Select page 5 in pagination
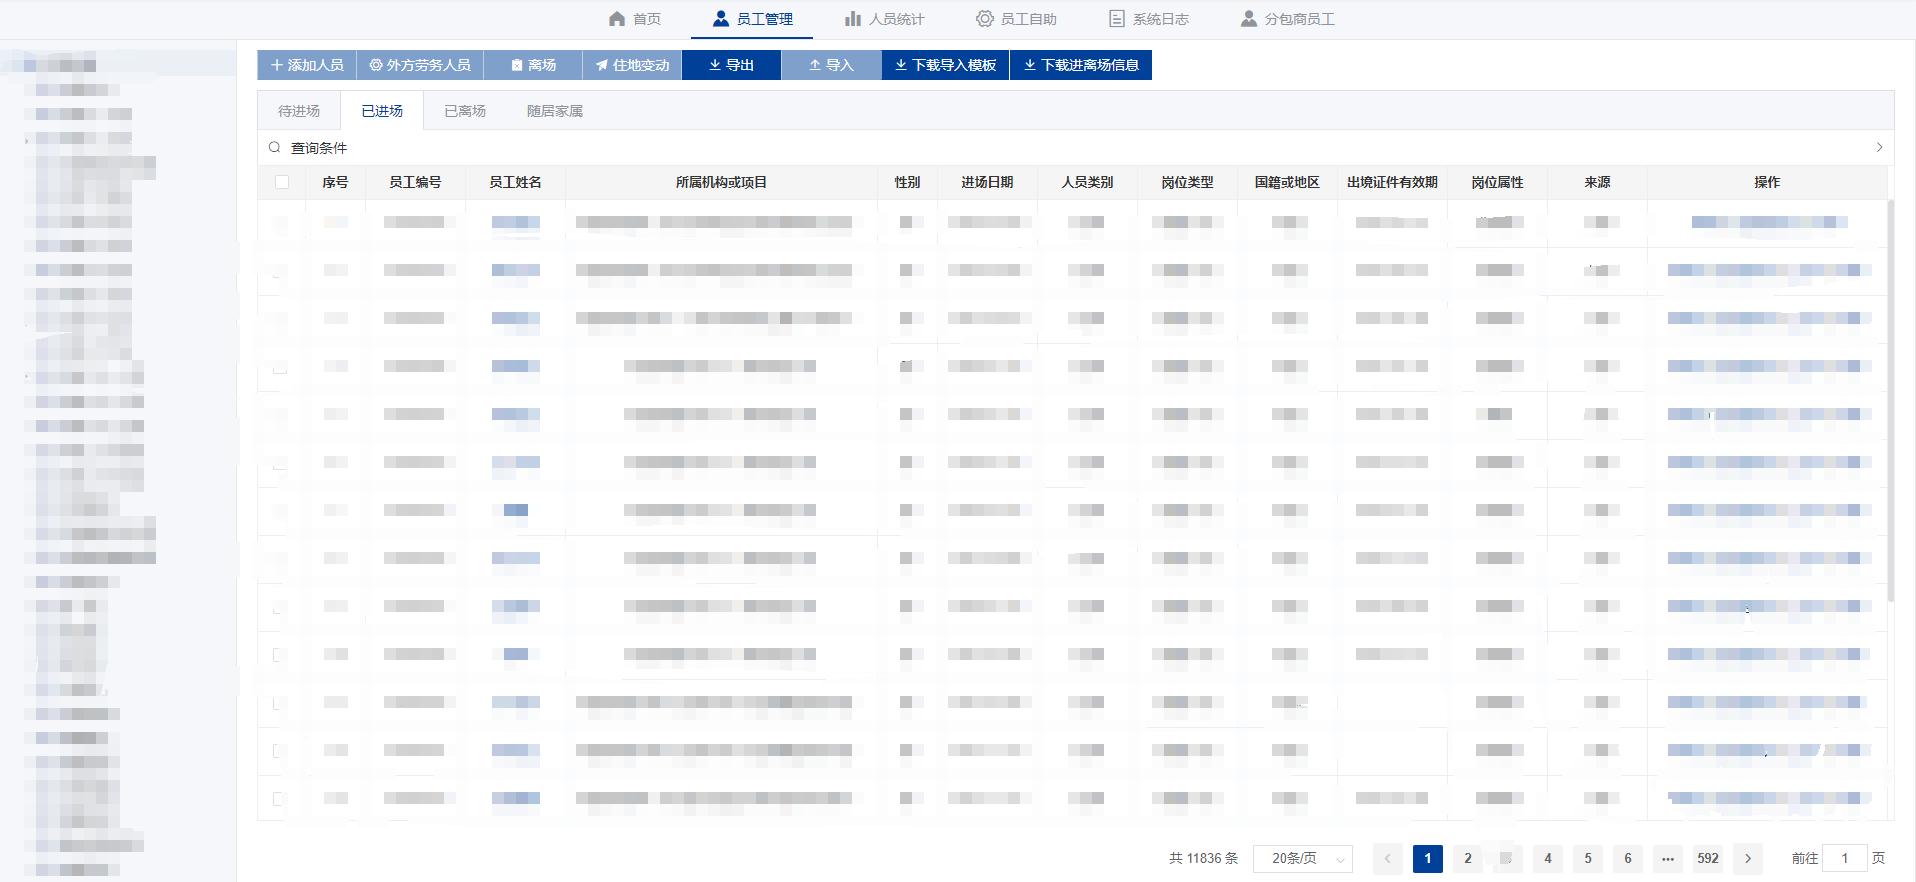The height and width of the screenshot is (882, 1916). 1588,858
